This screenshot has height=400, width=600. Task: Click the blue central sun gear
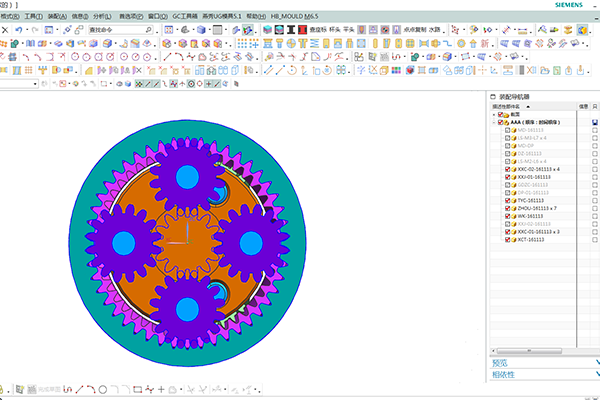click(186, 241)
